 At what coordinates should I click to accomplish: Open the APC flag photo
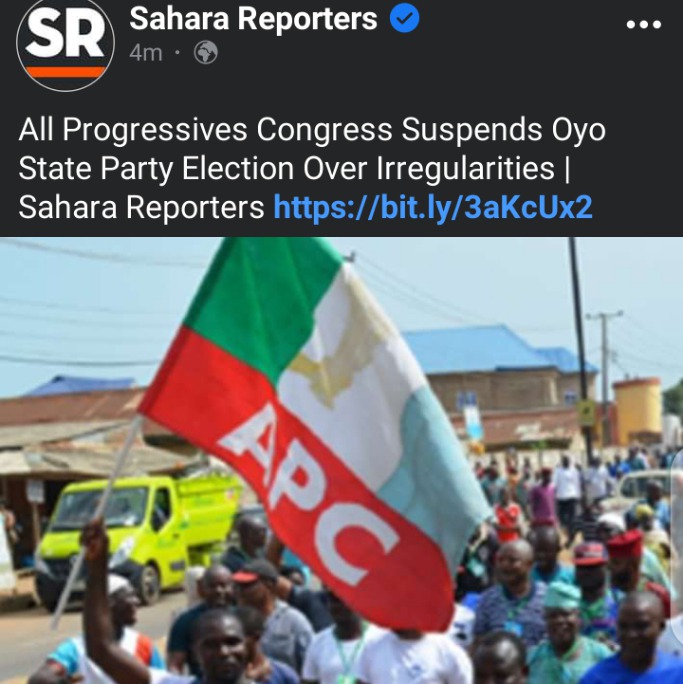coord(342,460)
